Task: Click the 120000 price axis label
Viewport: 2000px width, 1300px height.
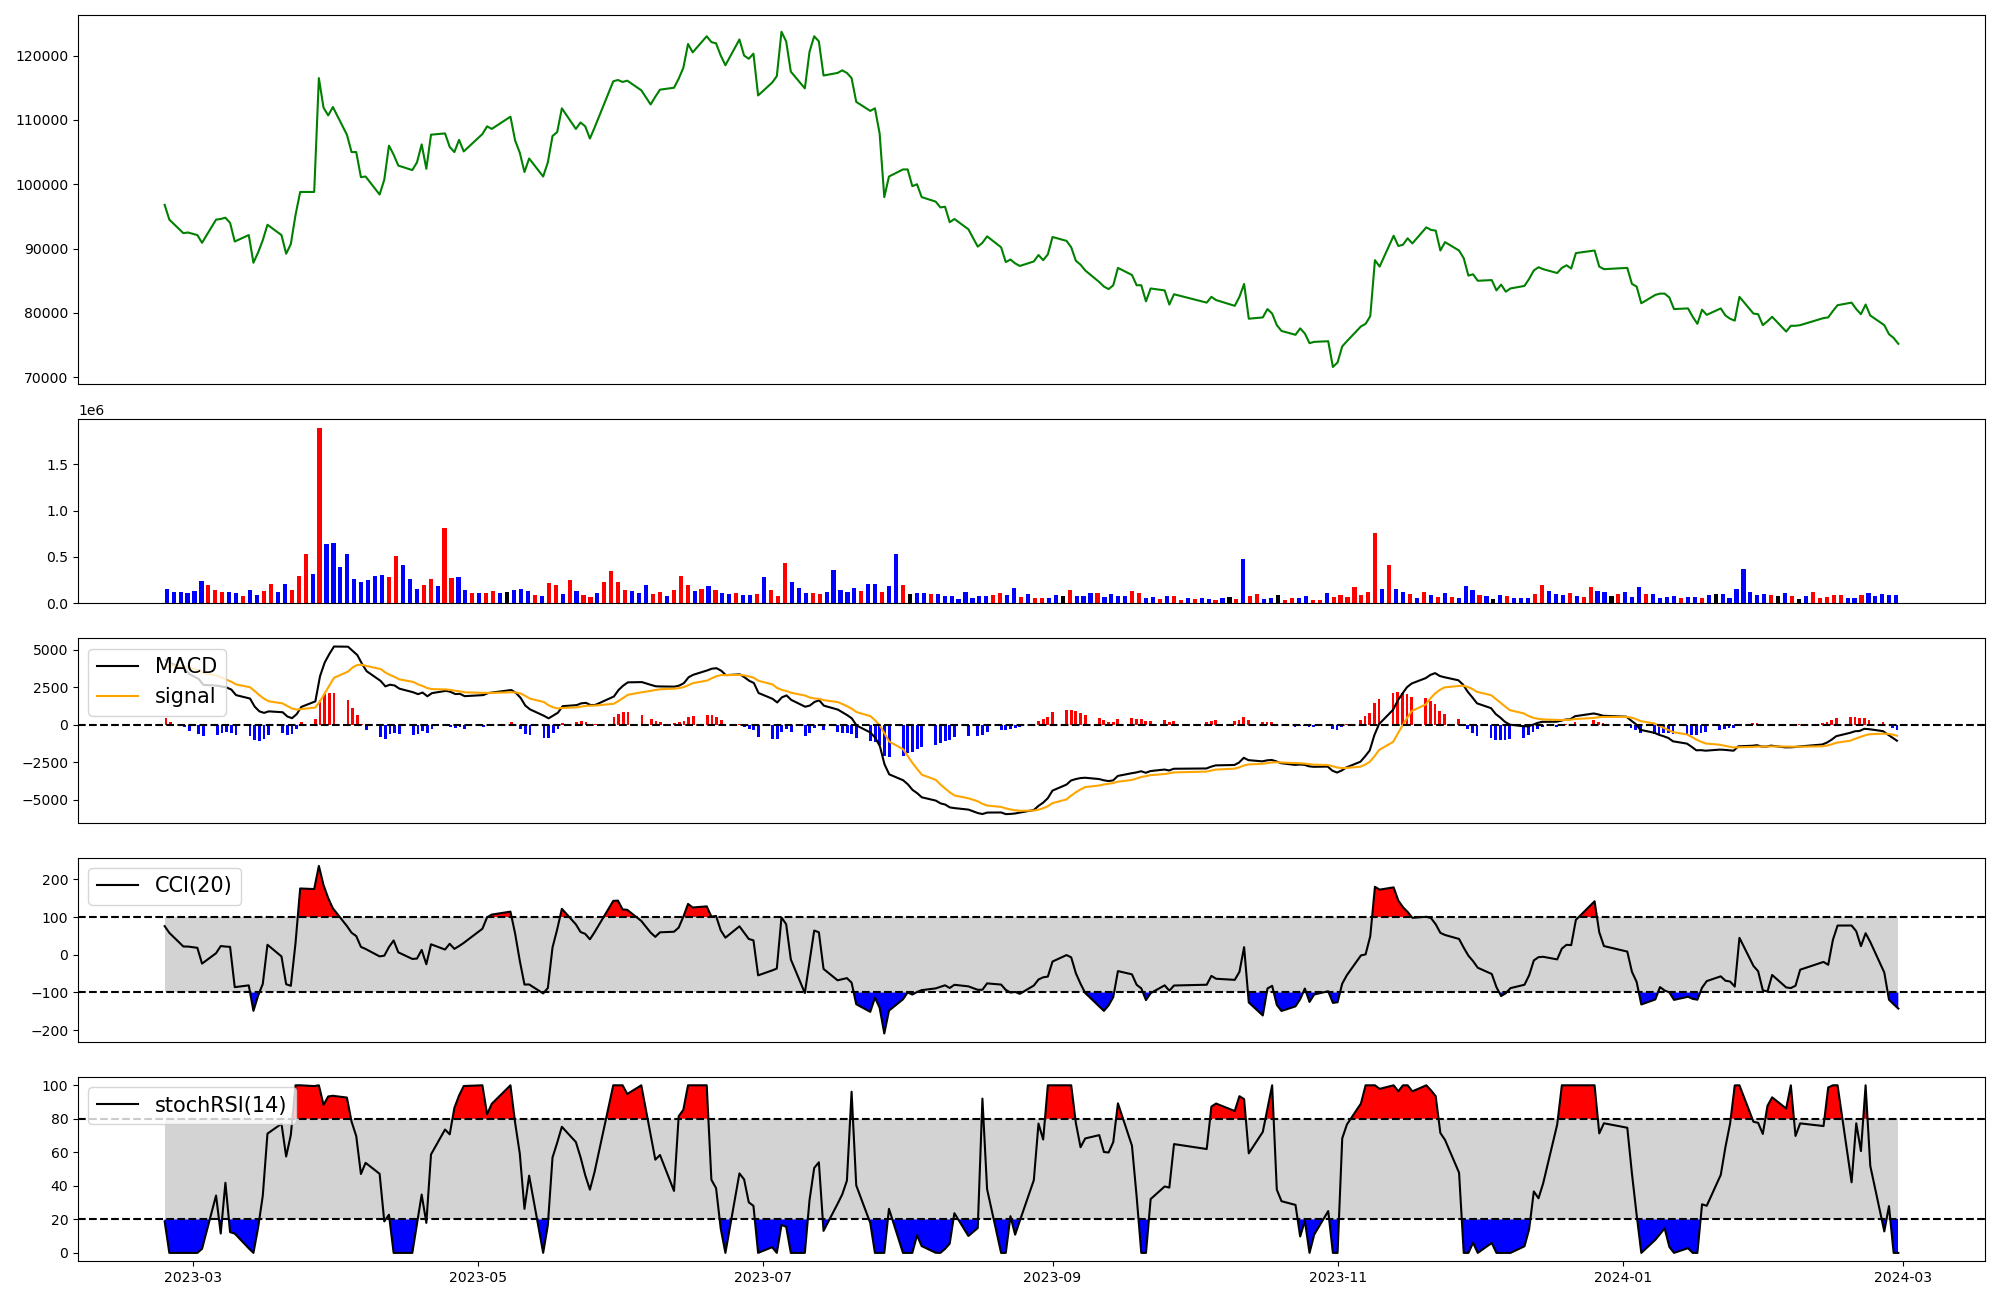Action: click(42, 56)
